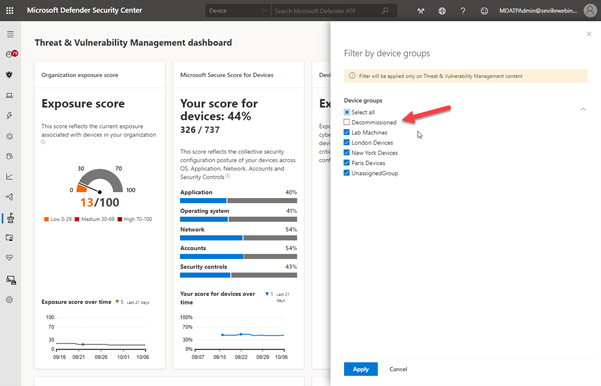
Task: Close the filter panel with X
Action: [589, 34]
